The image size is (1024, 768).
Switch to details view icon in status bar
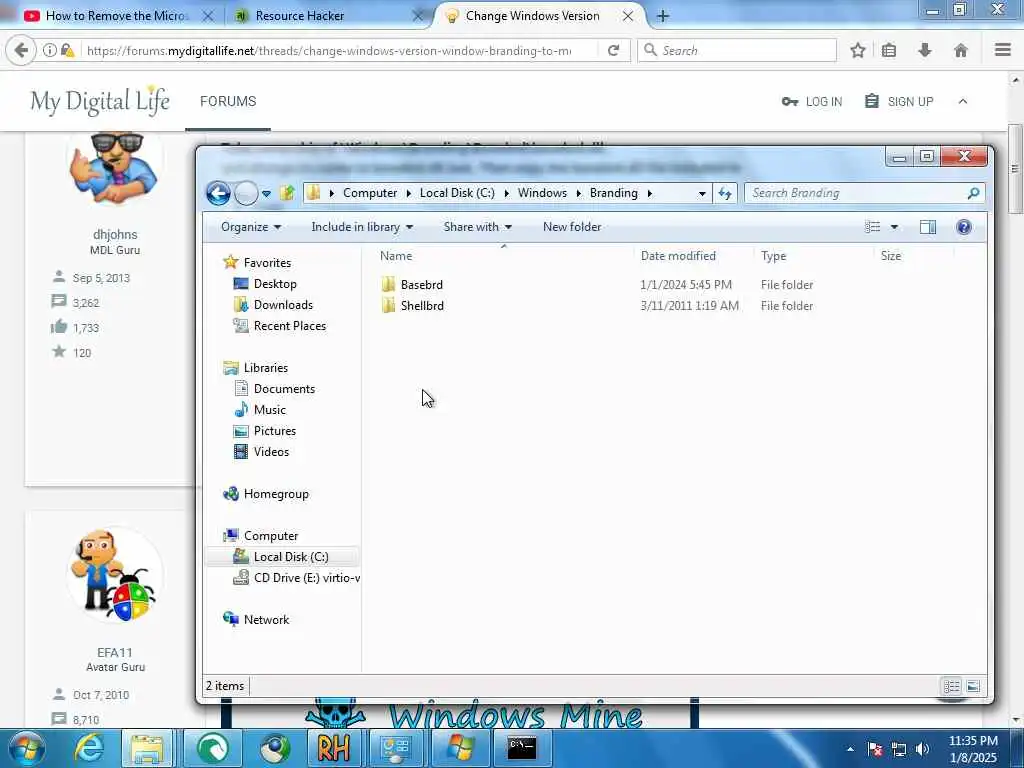(952, 686)
